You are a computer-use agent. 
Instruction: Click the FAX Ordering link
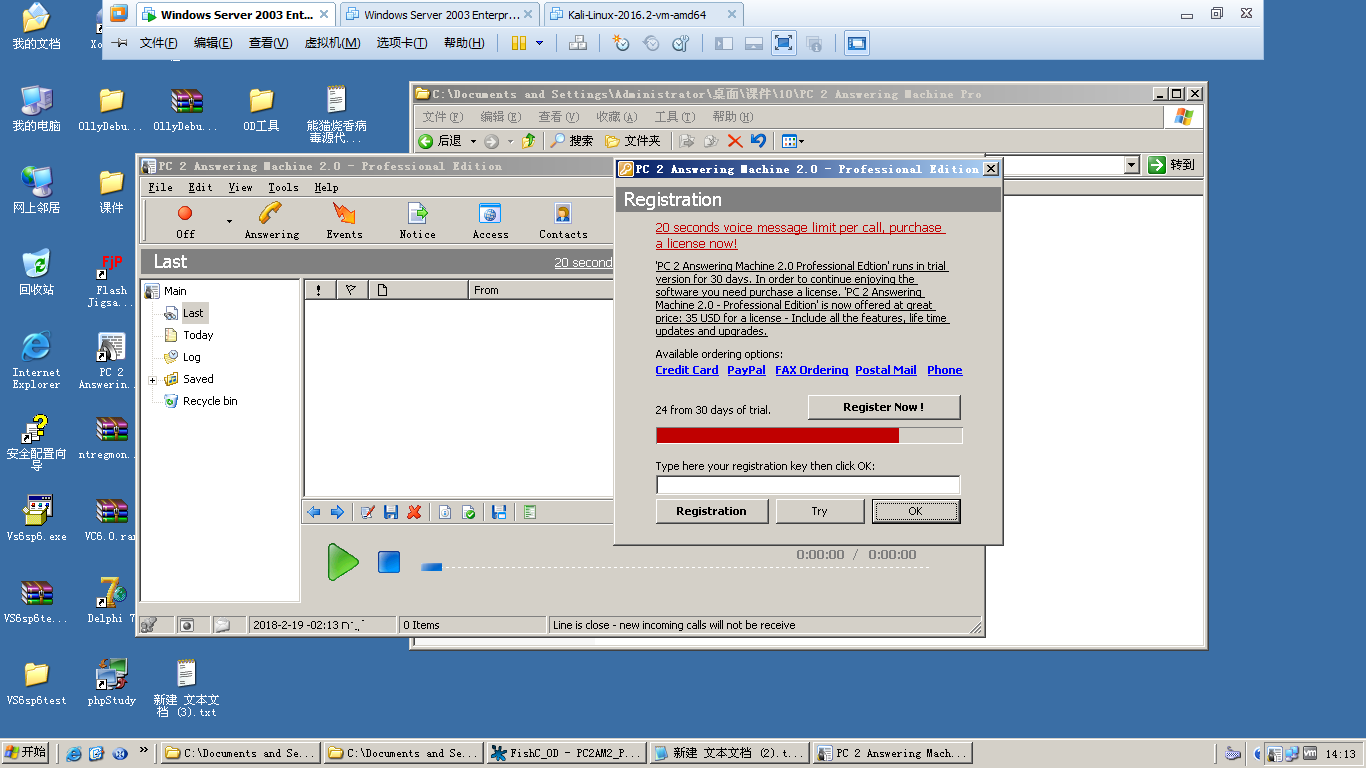[811, 370]
